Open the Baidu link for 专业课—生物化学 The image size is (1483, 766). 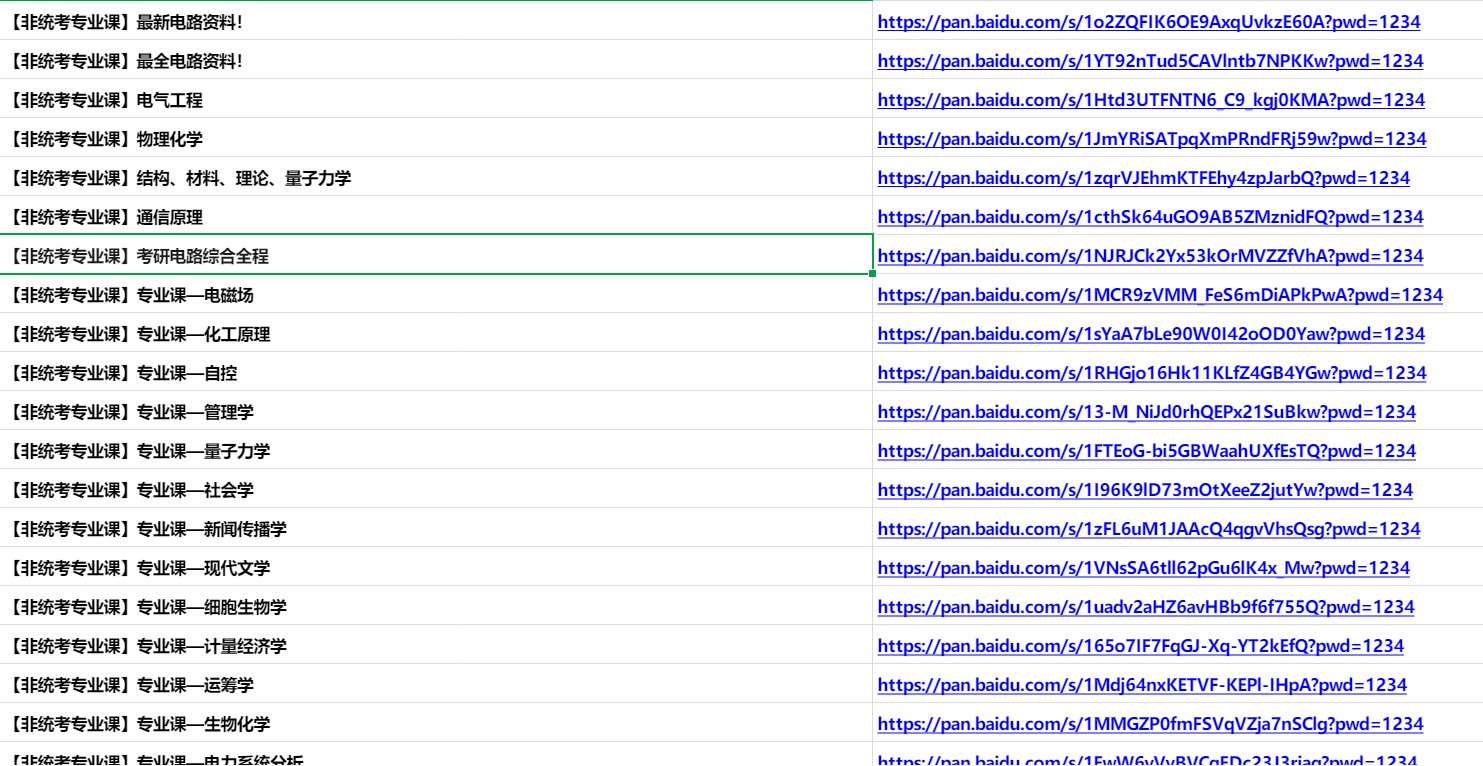point(1150,724)
